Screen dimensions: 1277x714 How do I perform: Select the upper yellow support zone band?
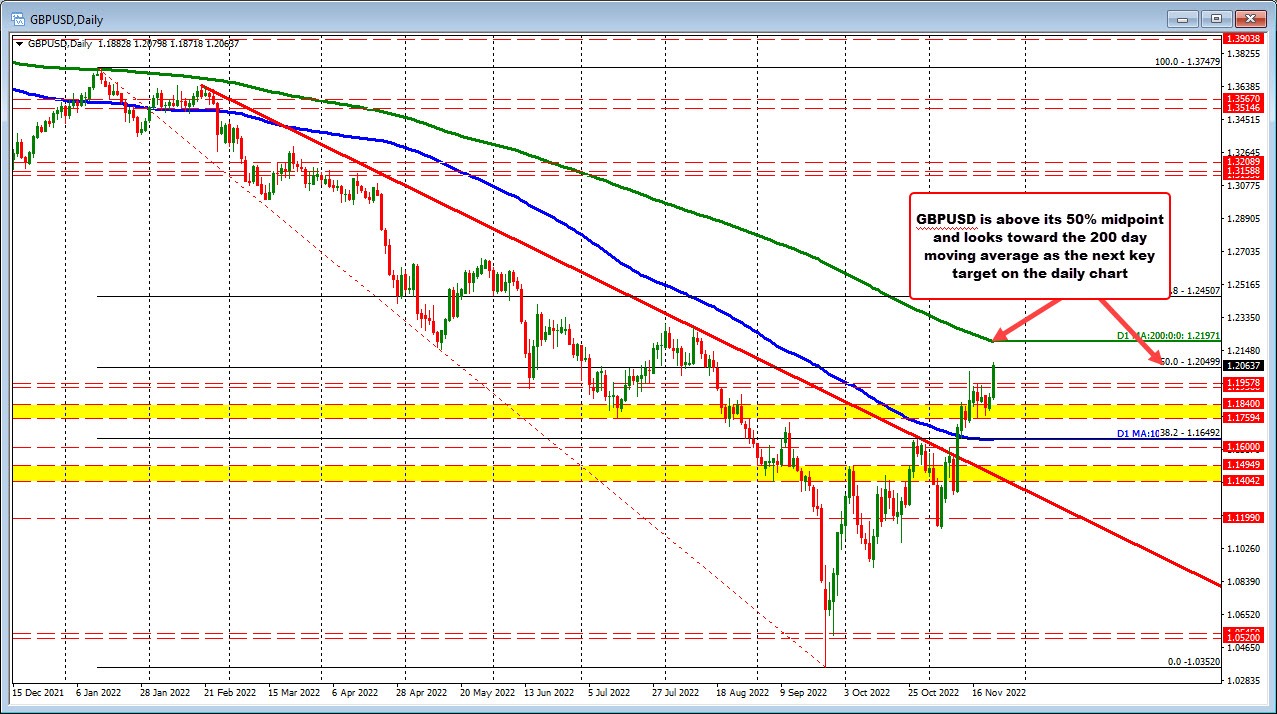coord(400,410)
